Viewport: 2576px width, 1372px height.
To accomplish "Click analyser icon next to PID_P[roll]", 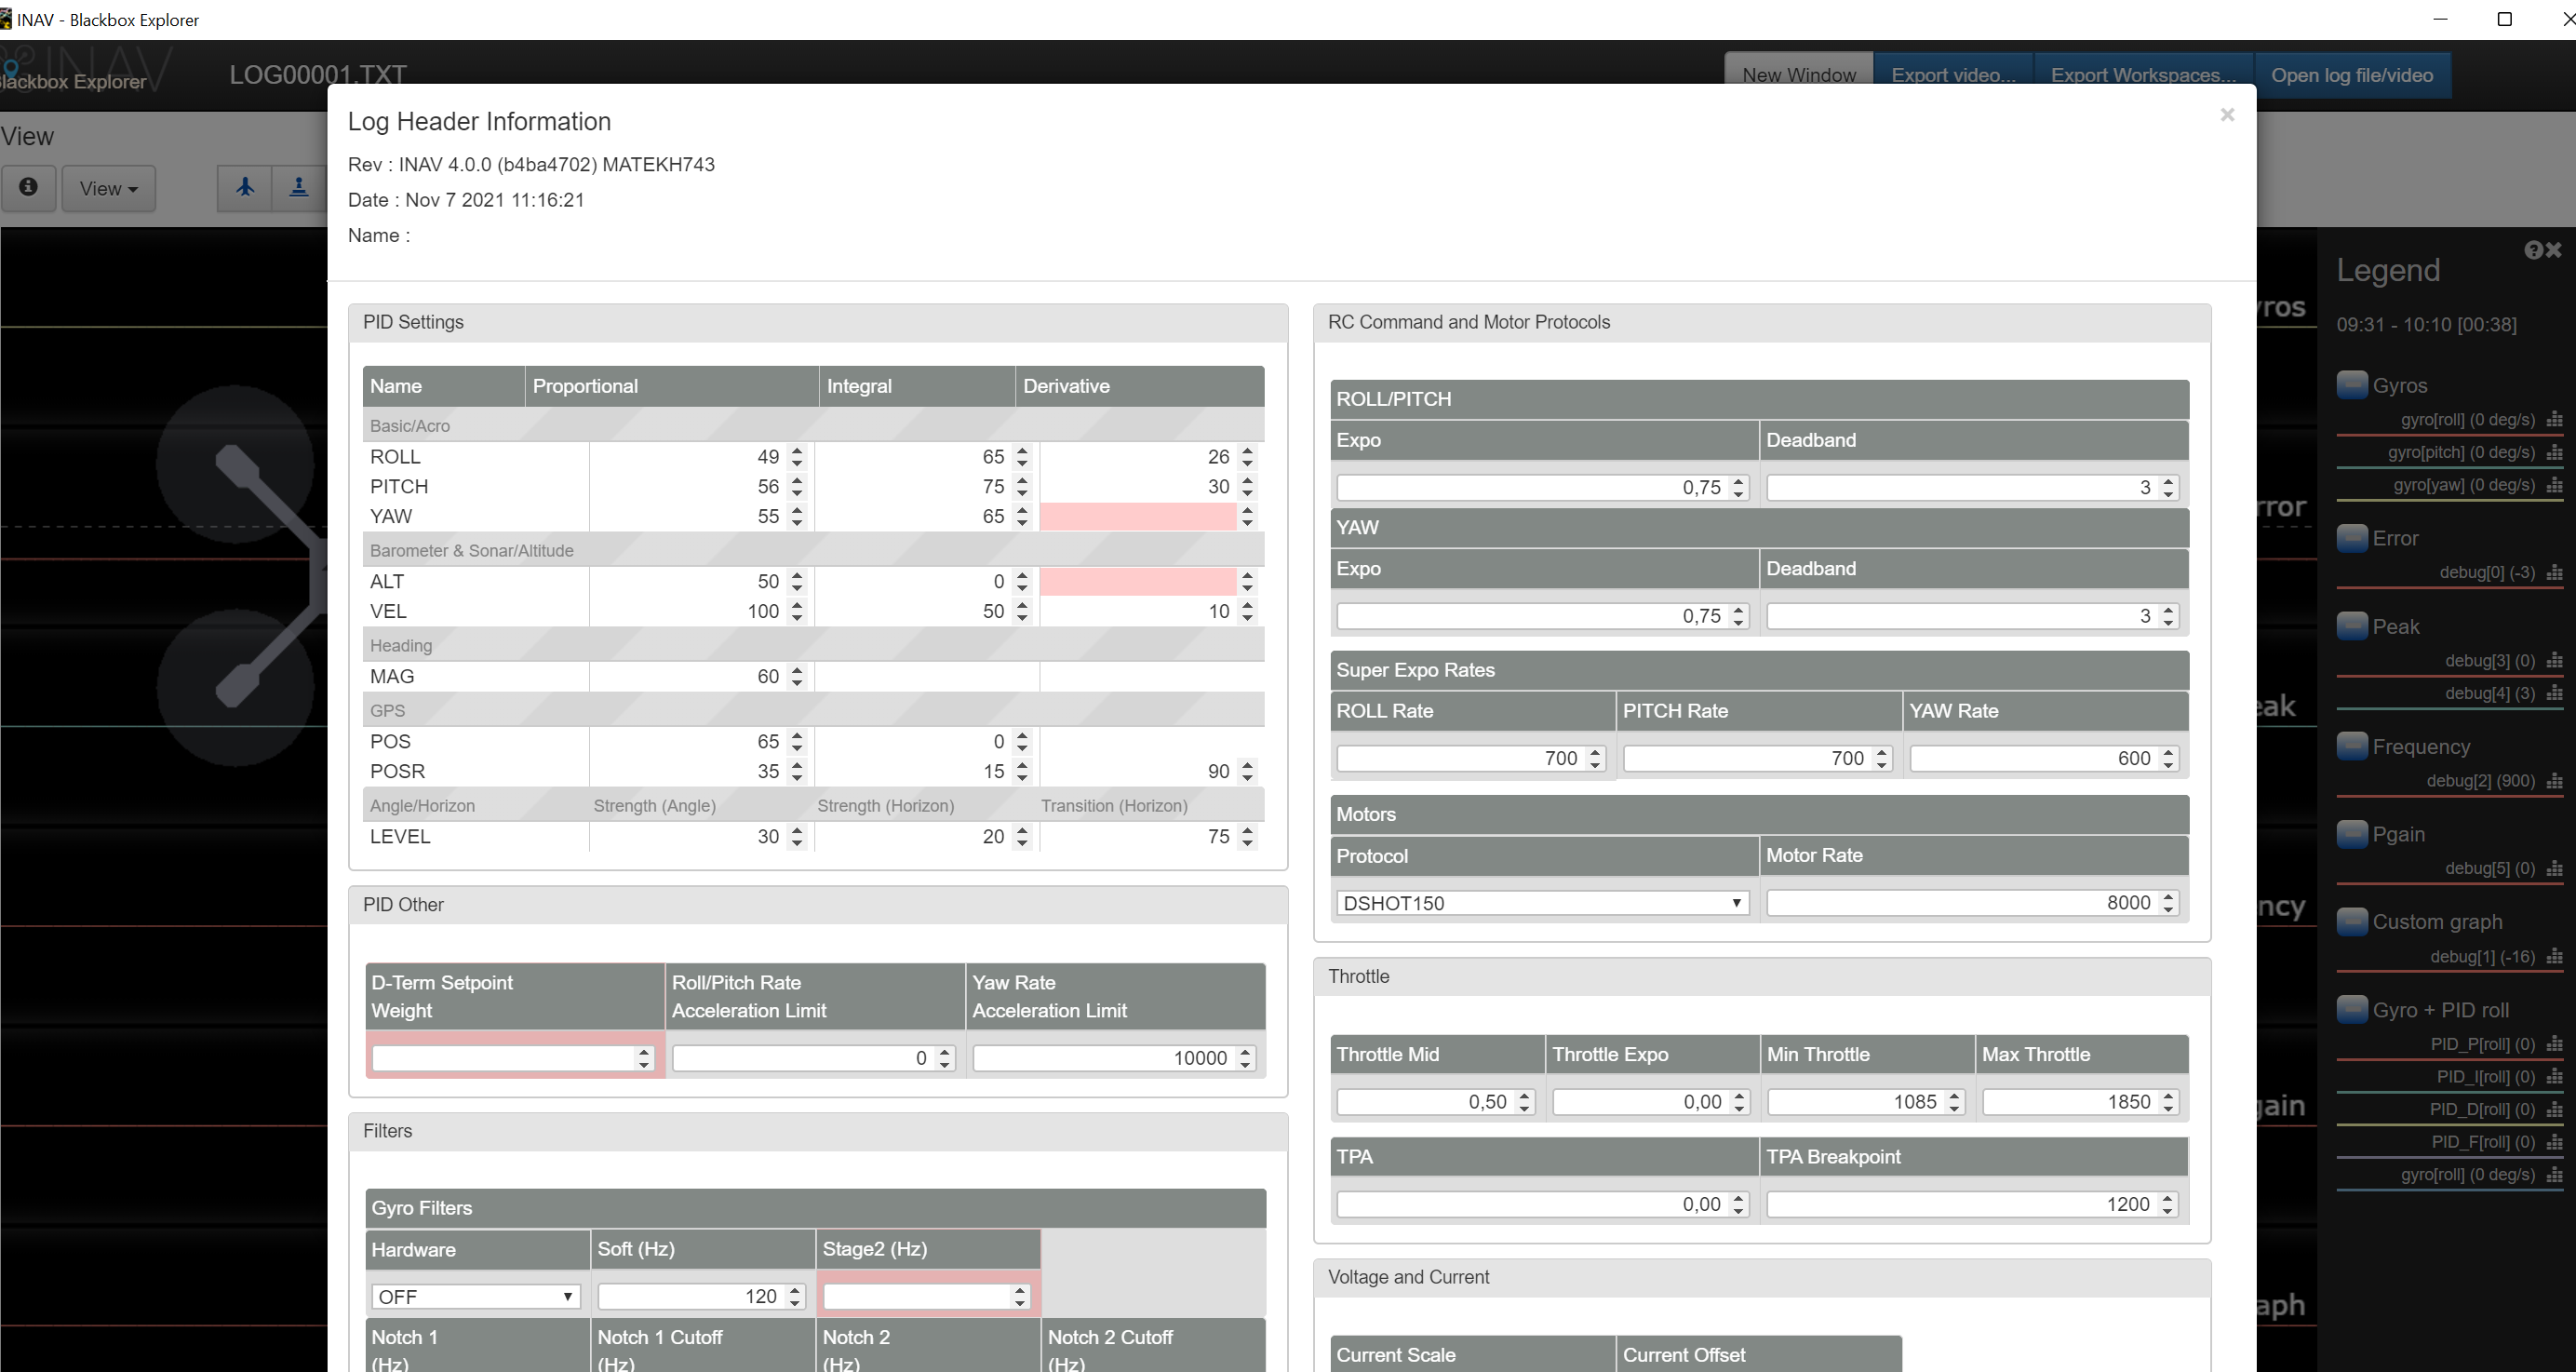I will (x=2554, y=1044).
